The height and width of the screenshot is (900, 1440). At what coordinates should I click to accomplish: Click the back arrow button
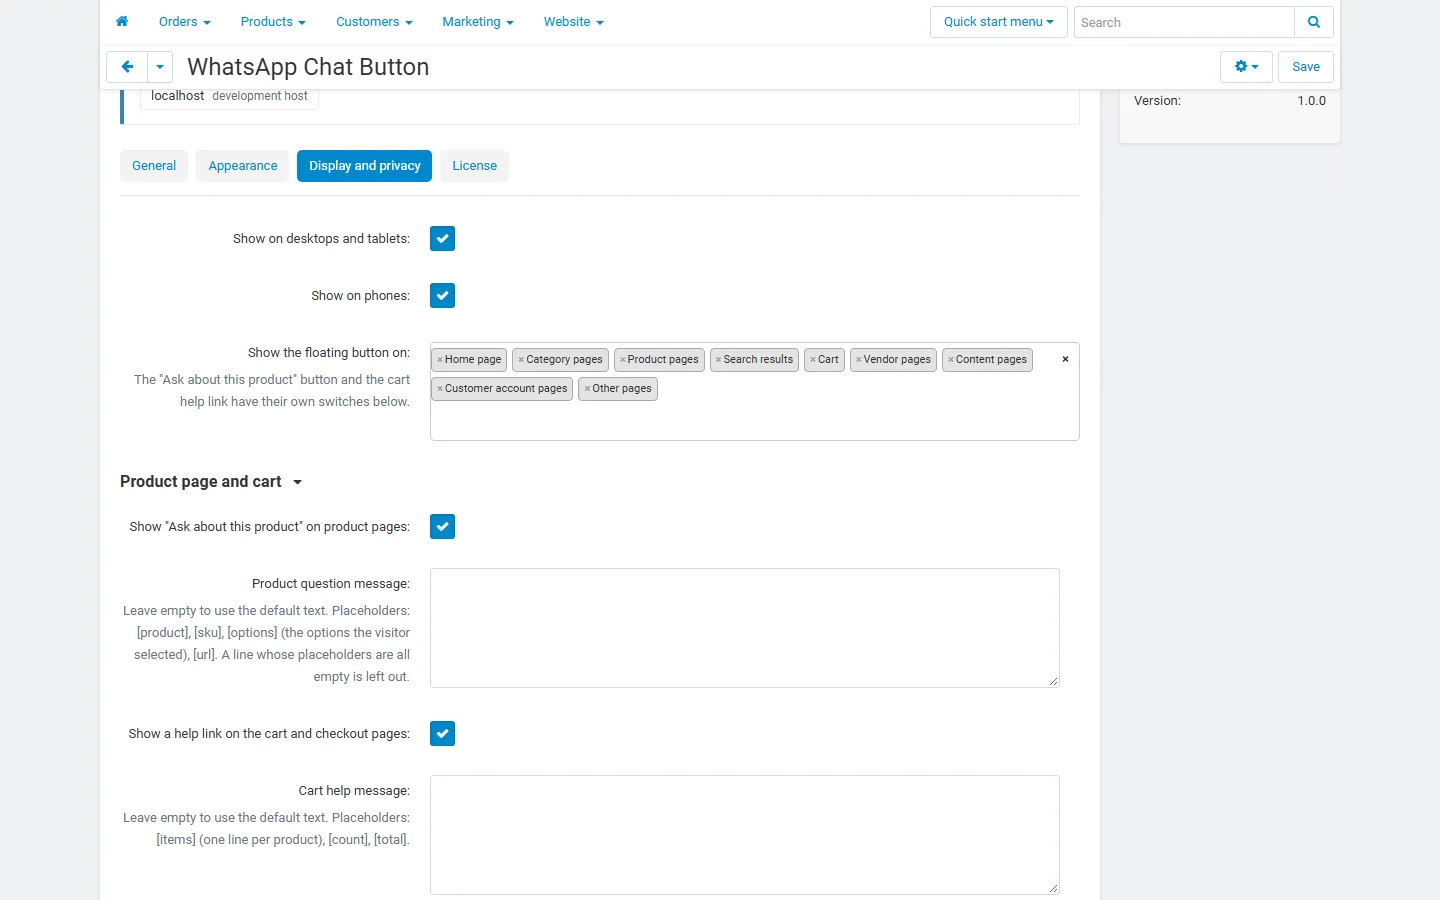[127, 67]
